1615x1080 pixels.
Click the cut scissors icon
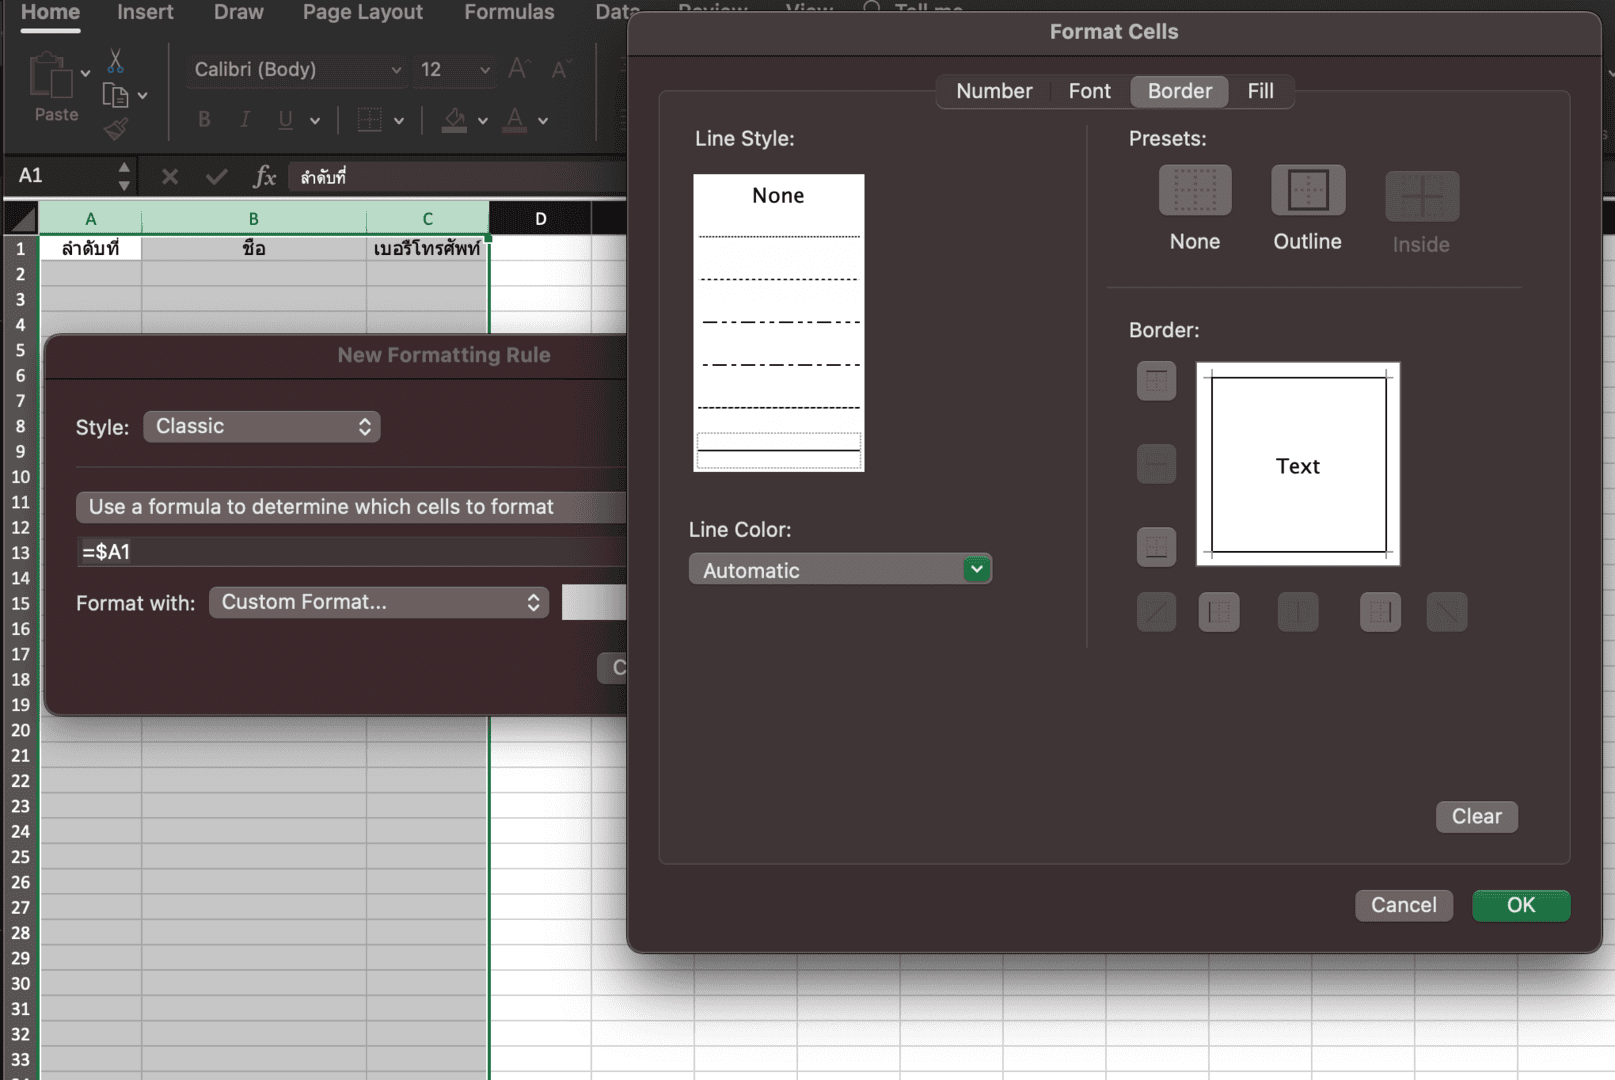point(116,62)
